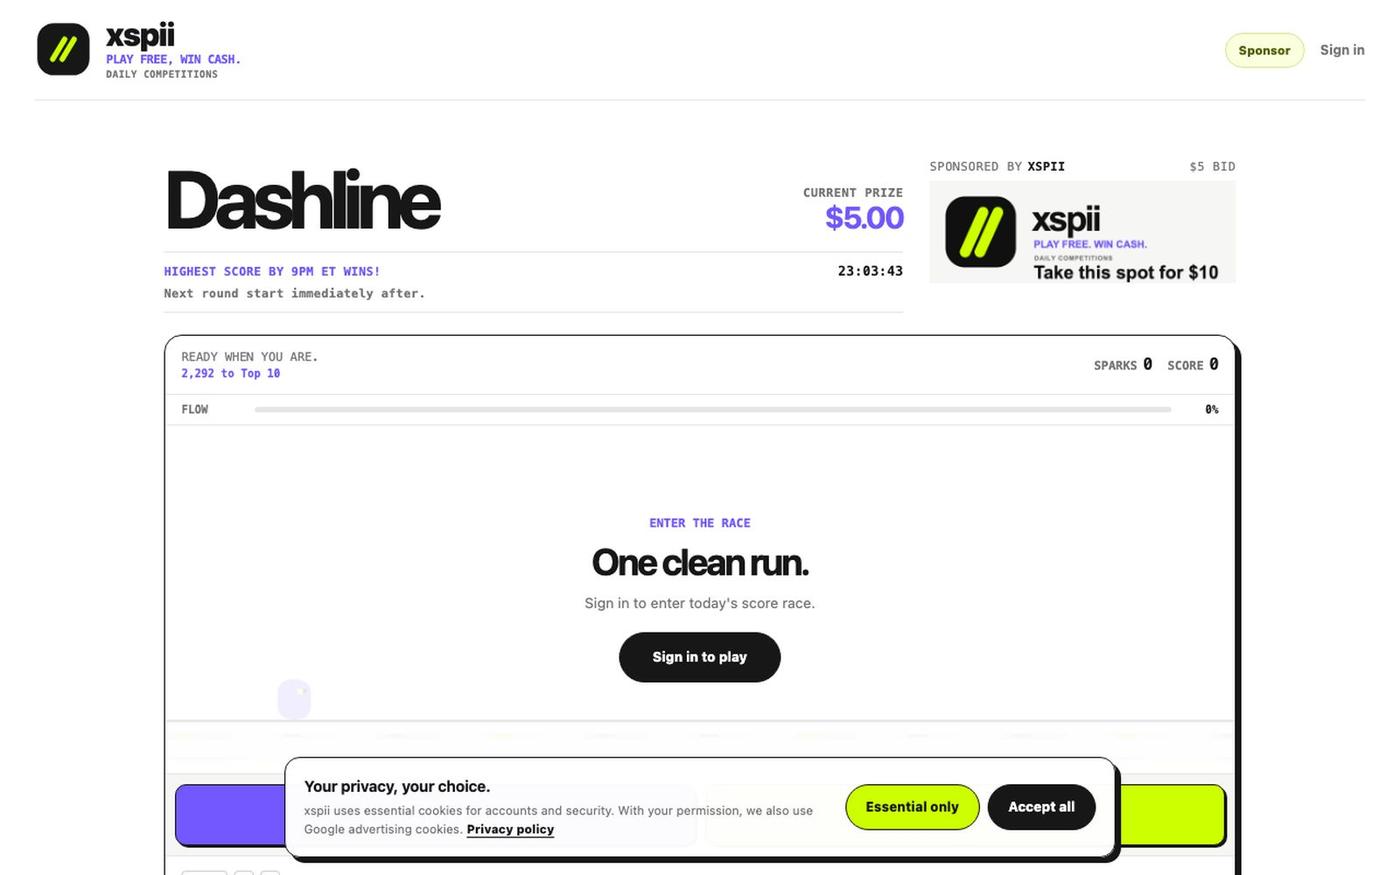Image resolution: width=1400 pixels, height=875 pixels.
Task: Accept all cookies in the privacy banner
Action: tap(1041, 807)
